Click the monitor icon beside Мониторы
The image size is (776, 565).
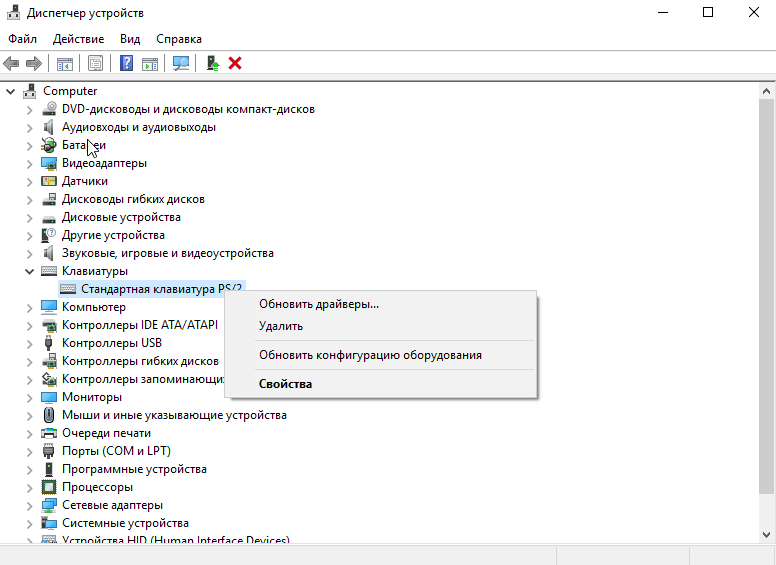[x=49, y=397]
